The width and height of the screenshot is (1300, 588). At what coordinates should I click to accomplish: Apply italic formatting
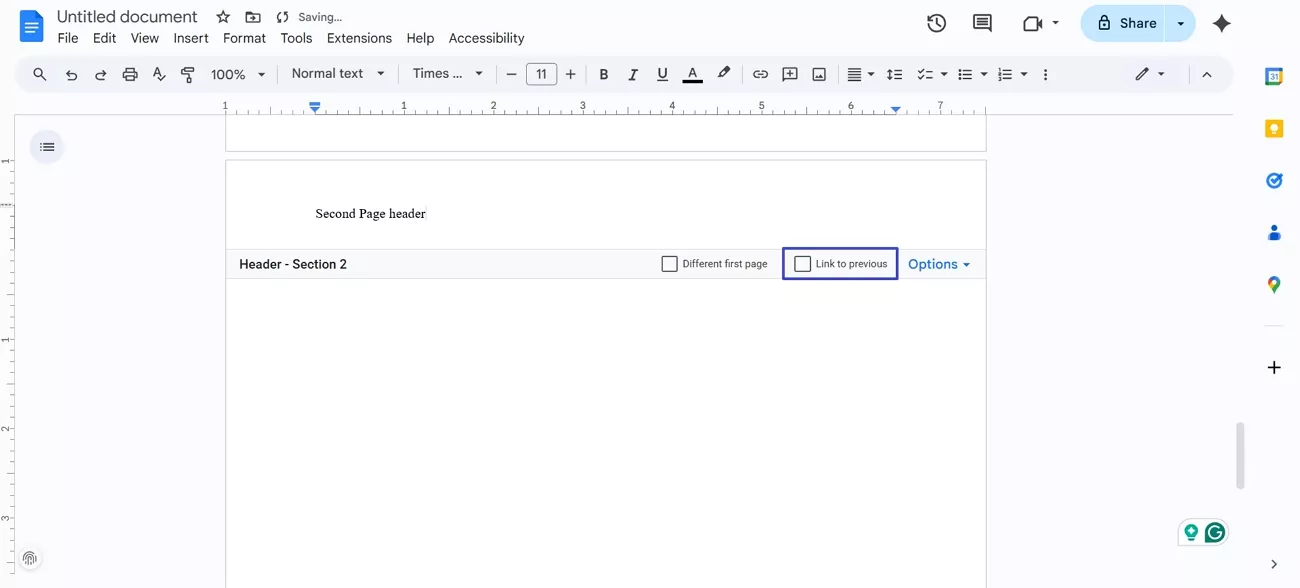point(632,73)
